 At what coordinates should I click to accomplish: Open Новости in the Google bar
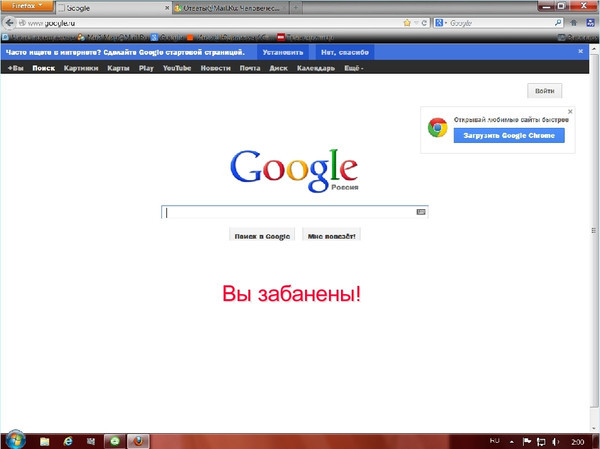click(x=215, y=68)
